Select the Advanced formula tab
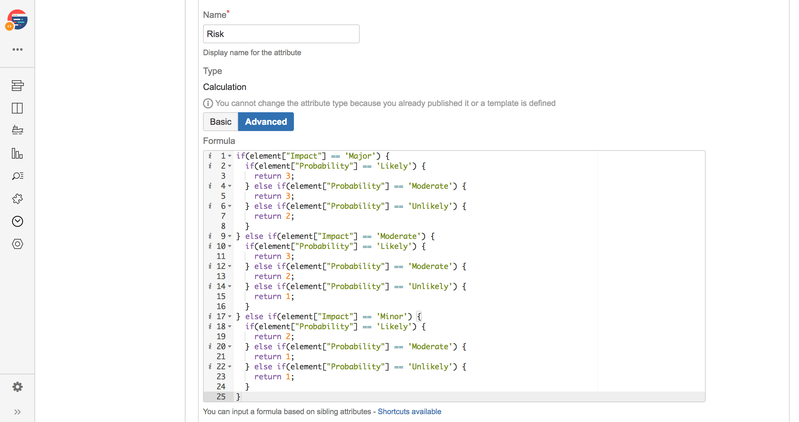The image size is (799, 422). pos(266,122)
